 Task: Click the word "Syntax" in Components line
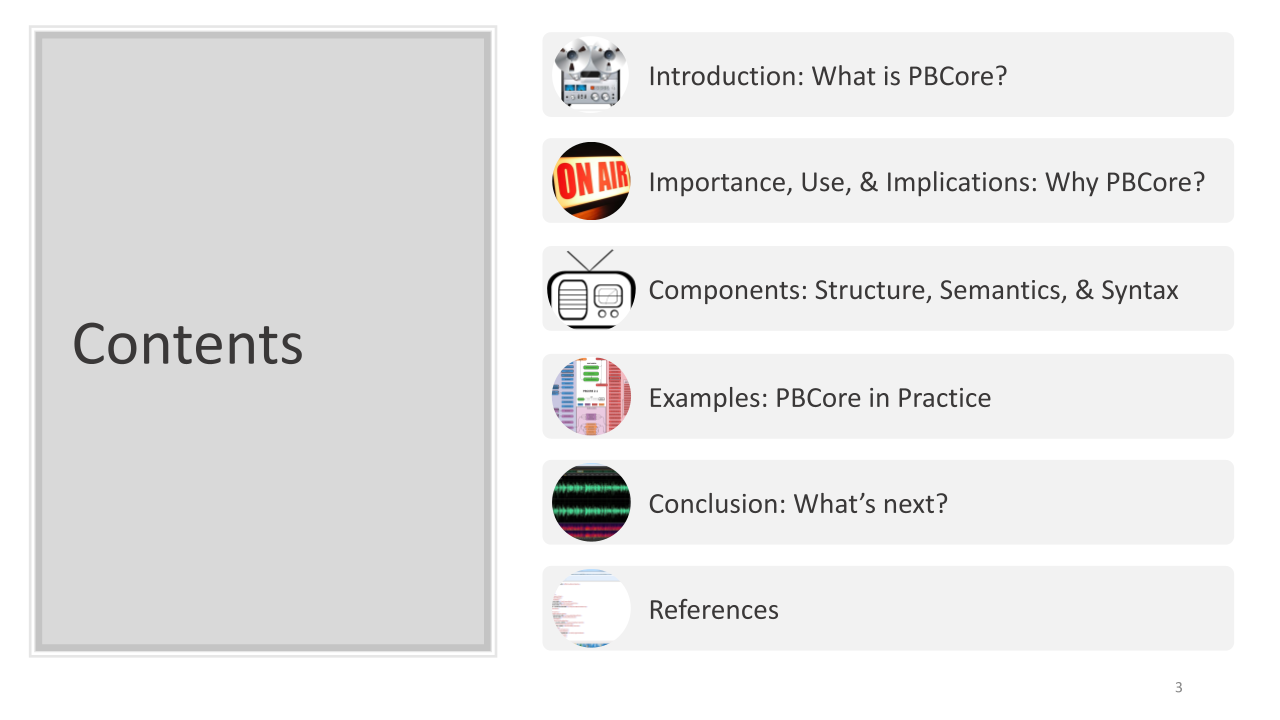click(1139, 290)
